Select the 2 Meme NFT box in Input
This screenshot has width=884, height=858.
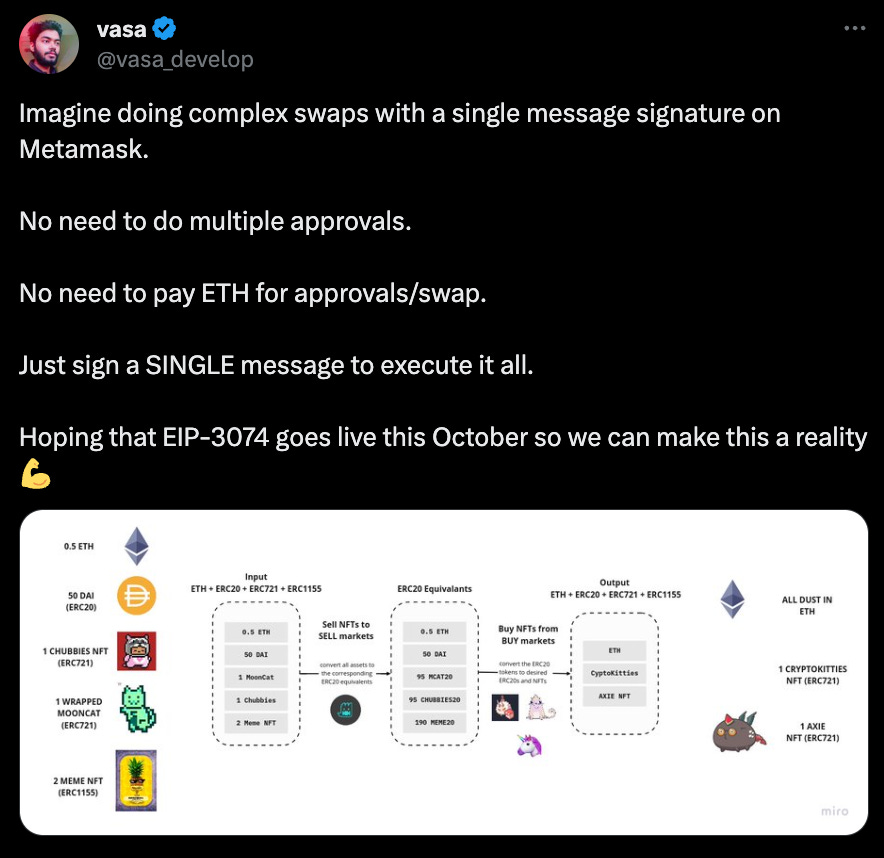pos(258,723)
